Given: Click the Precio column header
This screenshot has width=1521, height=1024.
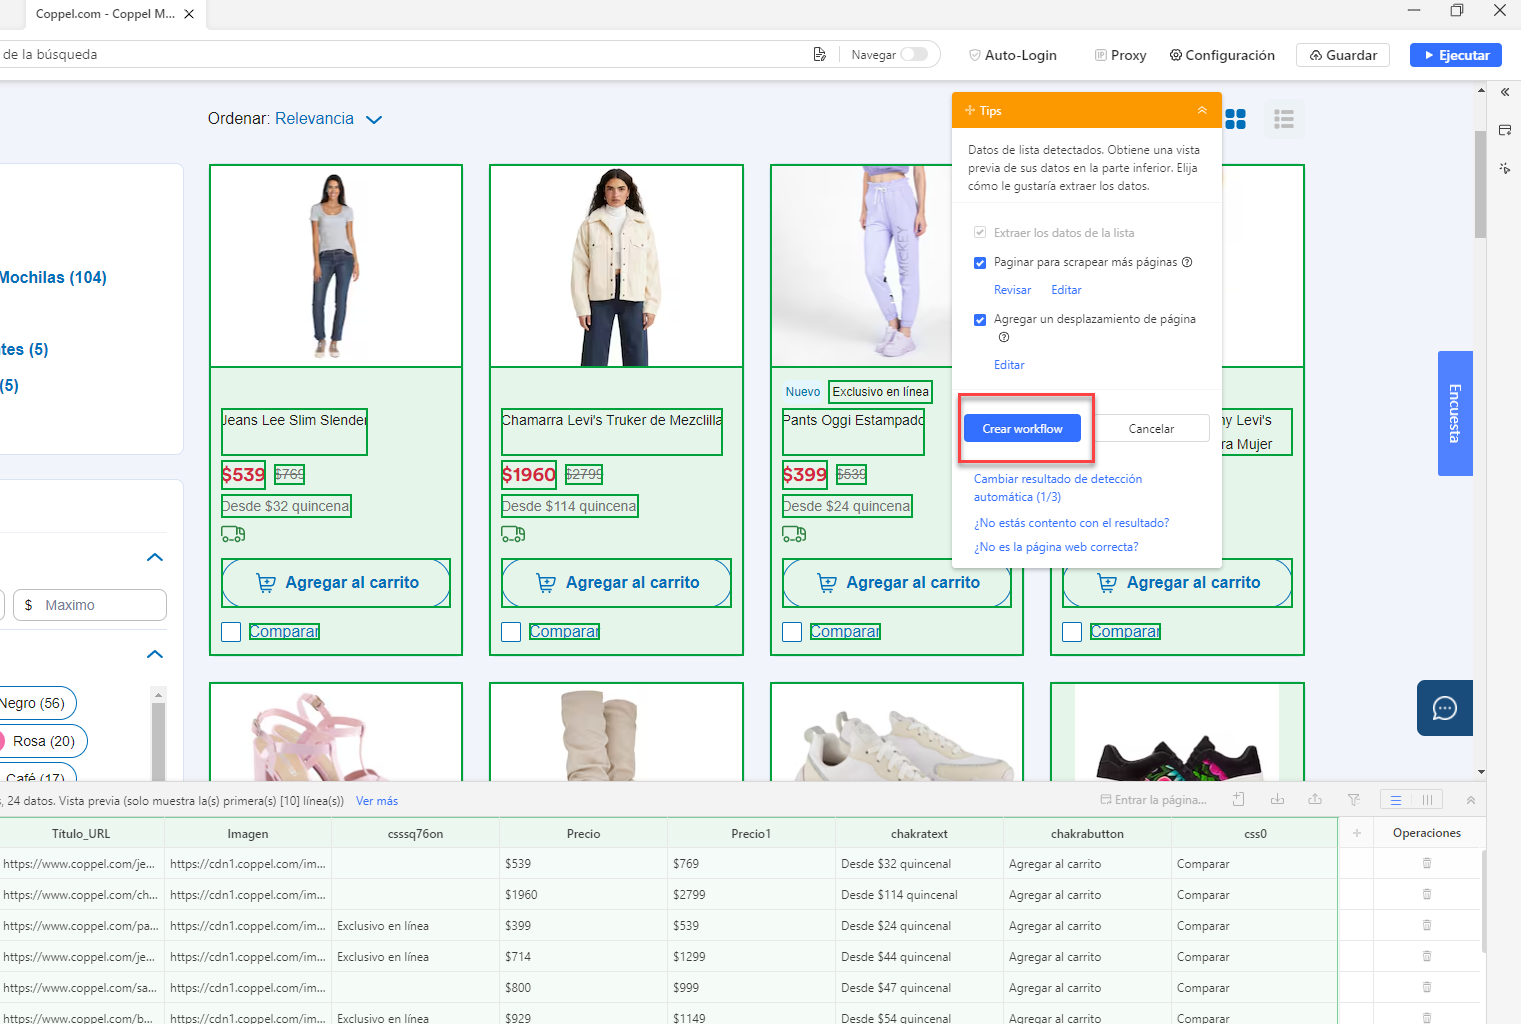Looking at the screenshot, I should pos(584,833).
